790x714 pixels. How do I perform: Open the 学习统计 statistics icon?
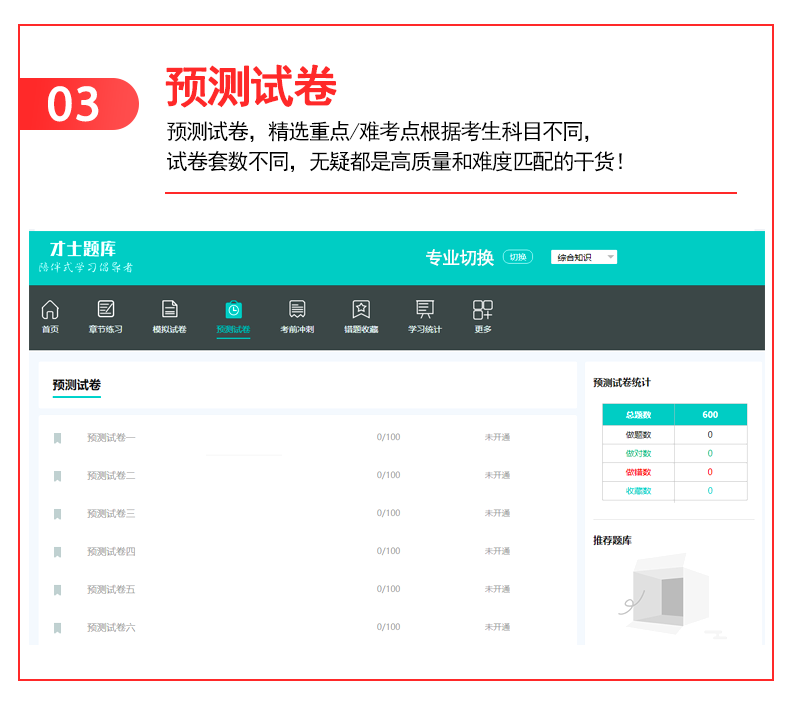click(425, 309)
